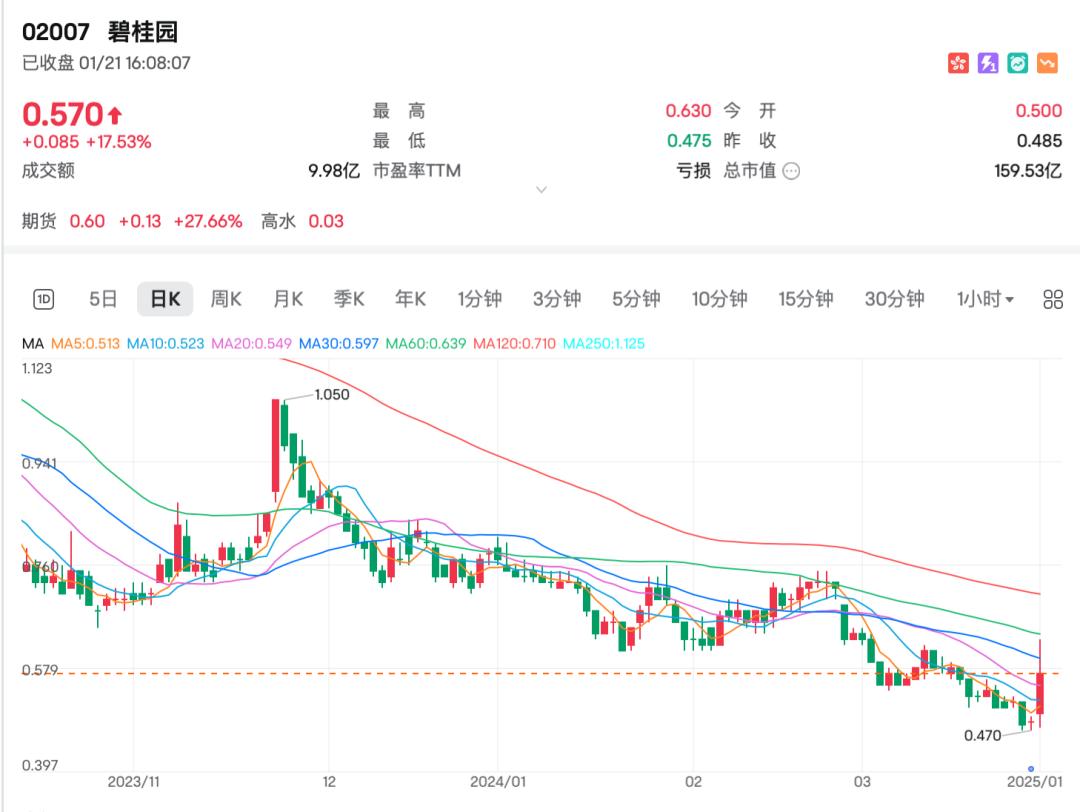Screen dimensions: 1080x812
Task: Click the MA120:0.710 indicator label
Action: click(x=515, y=344)
